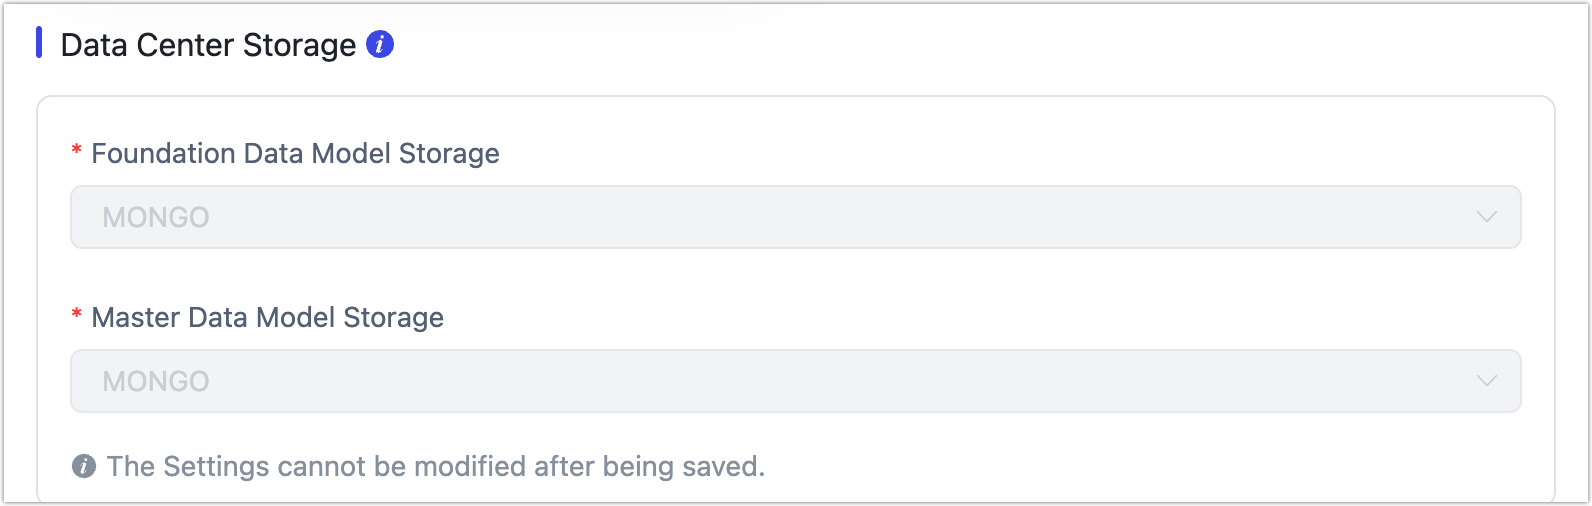Click empty space between the two storage fields
The height and width of the screenshot is (506, 1592).
(795, 283)
